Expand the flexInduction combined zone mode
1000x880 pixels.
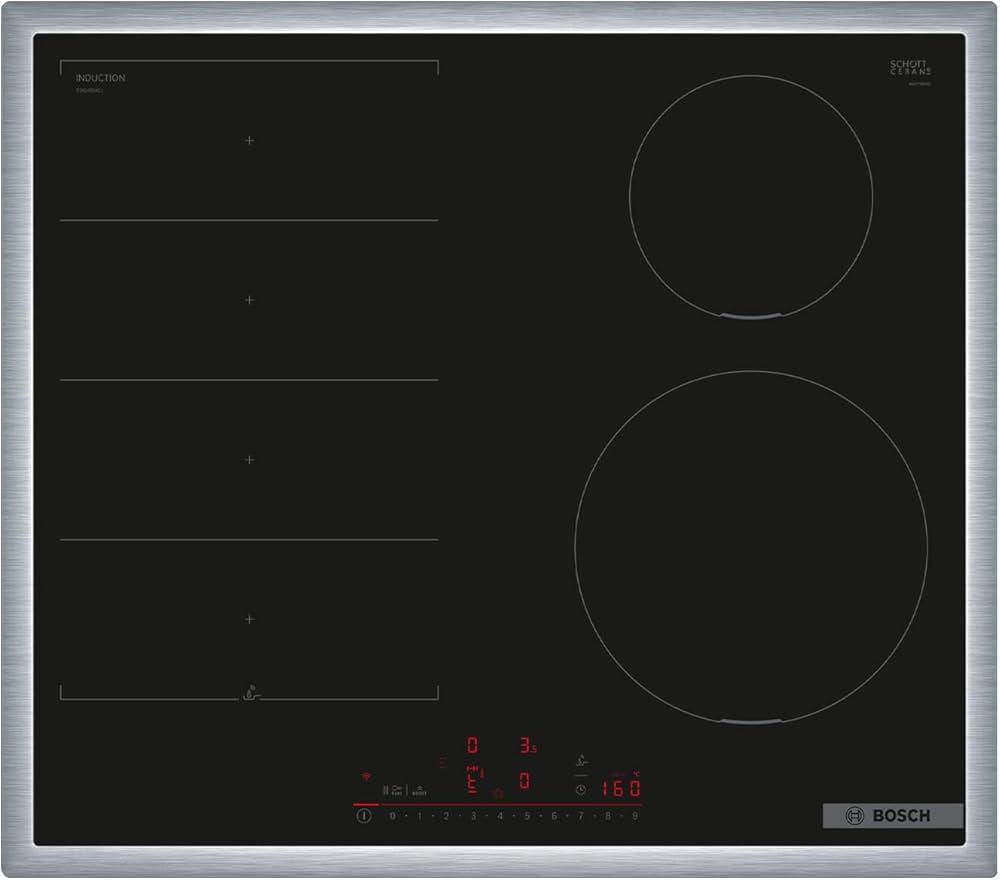coord(443,757)
